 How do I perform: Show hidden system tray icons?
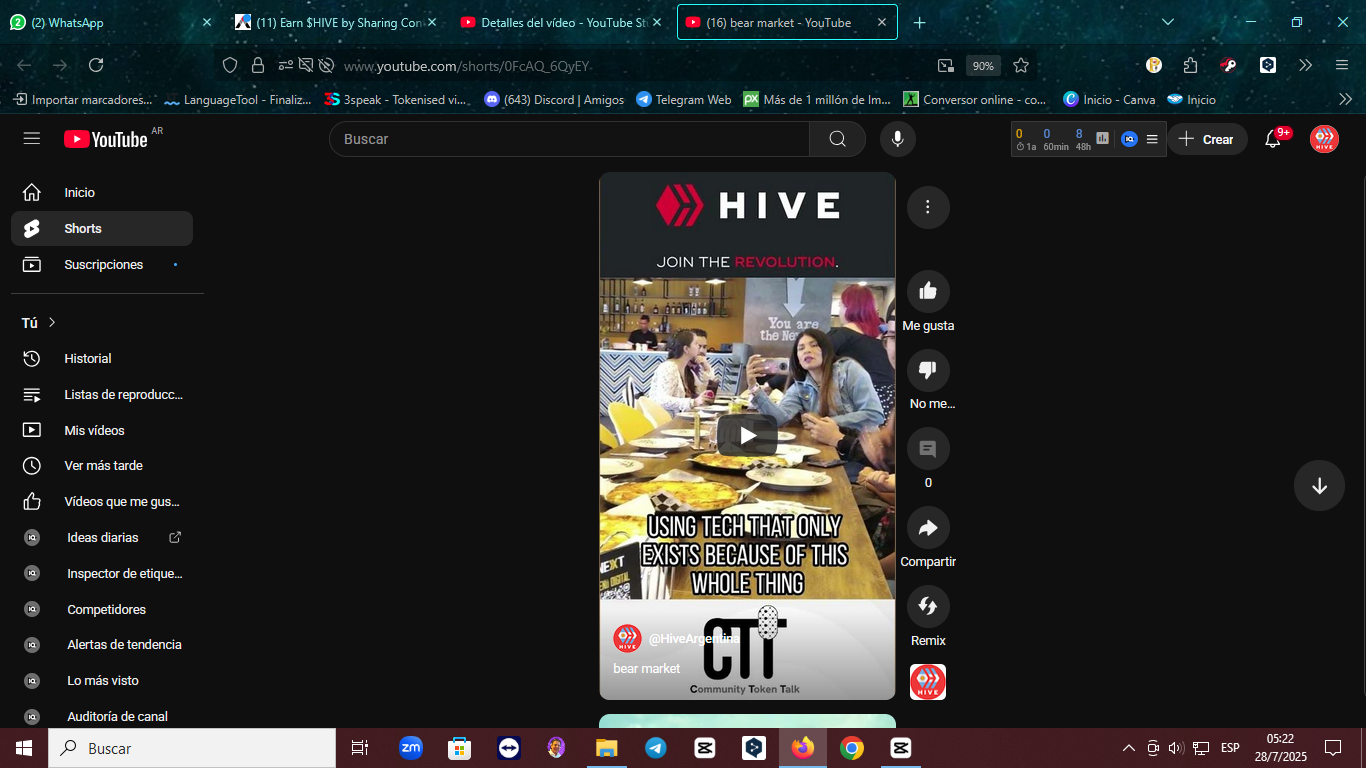[x=1128, y=748]
